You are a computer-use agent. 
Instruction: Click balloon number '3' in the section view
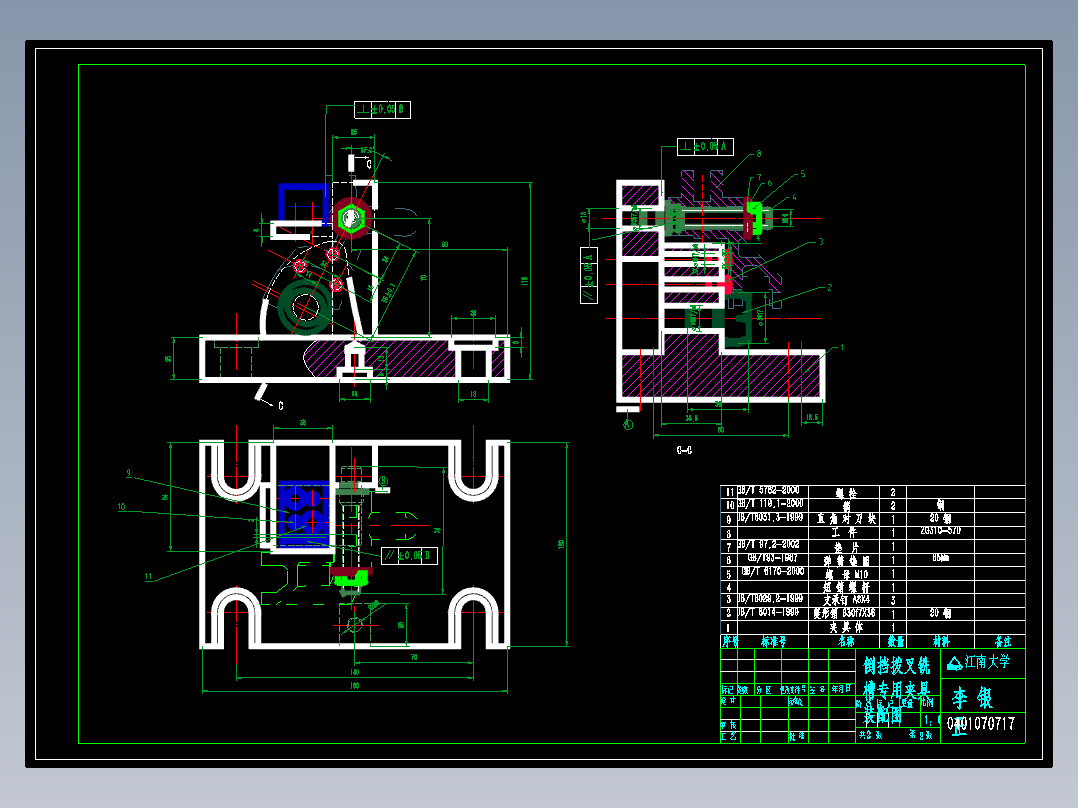[x=821, y=242]
